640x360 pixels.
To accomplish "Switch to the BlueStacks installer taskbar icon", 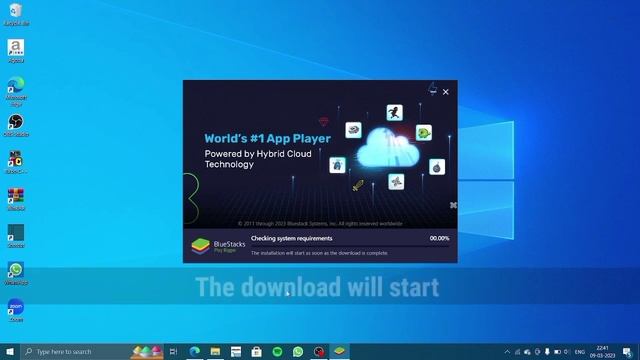I will [x=339, y=351].
